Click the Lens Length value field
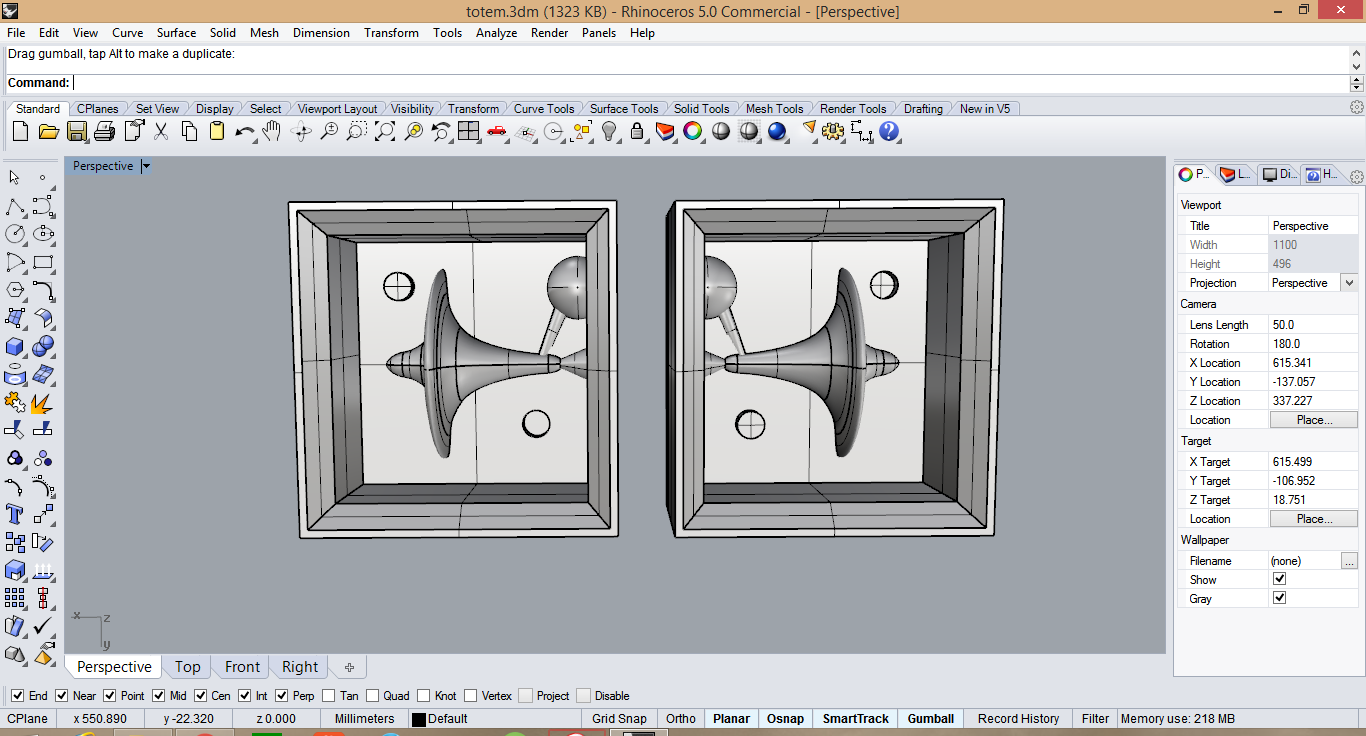 tap(1314, 325)
